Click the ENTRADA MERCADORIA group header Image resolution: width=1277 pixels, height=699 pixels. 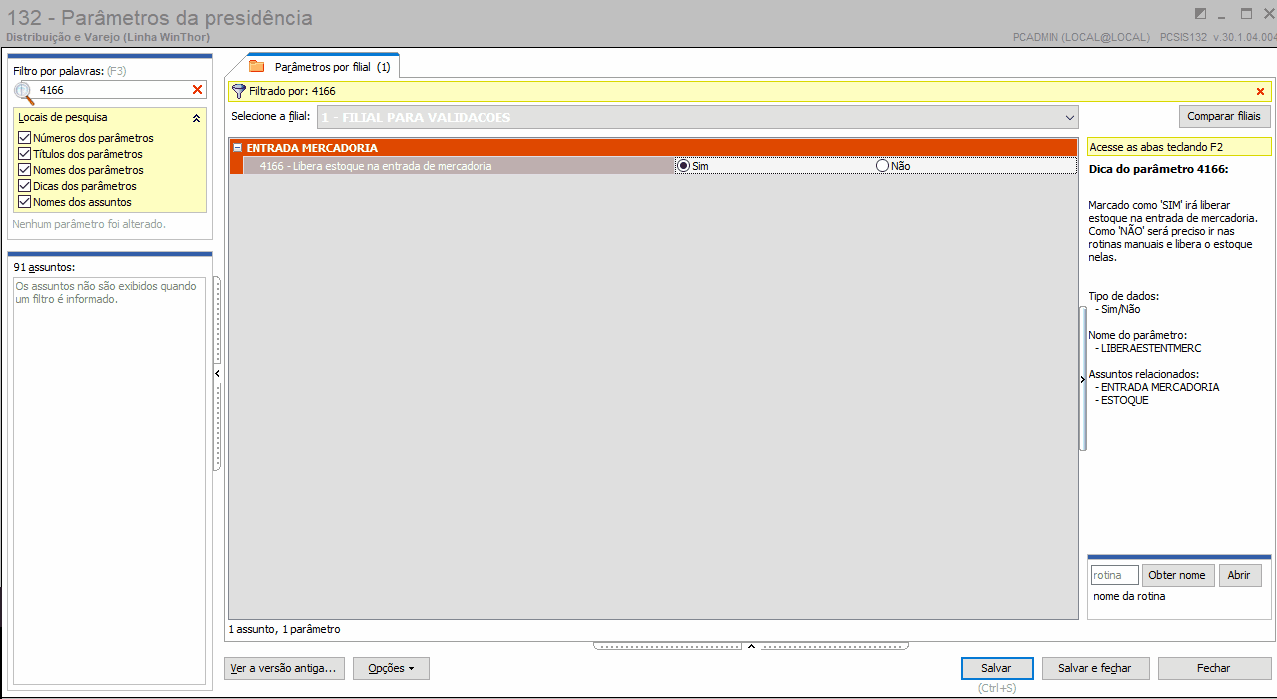[x=654, y=148]
